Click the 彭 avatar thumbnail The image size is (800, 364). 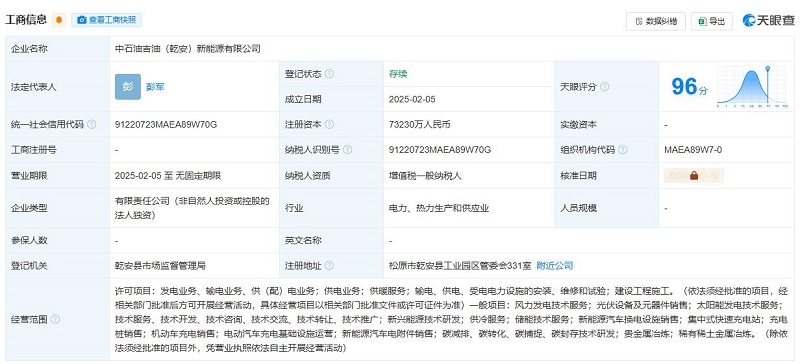[x=128, y=87]
